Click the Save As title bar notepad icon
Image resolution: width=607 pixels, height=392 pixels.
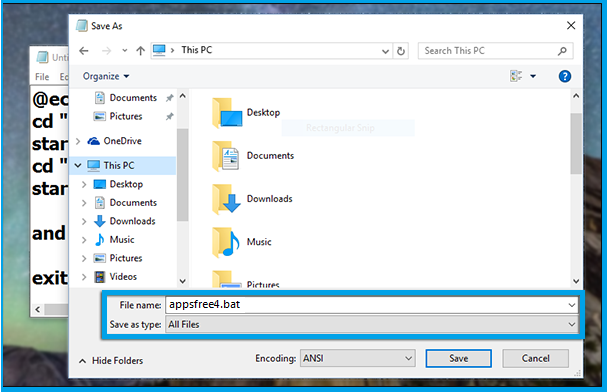tap(82, 26)
